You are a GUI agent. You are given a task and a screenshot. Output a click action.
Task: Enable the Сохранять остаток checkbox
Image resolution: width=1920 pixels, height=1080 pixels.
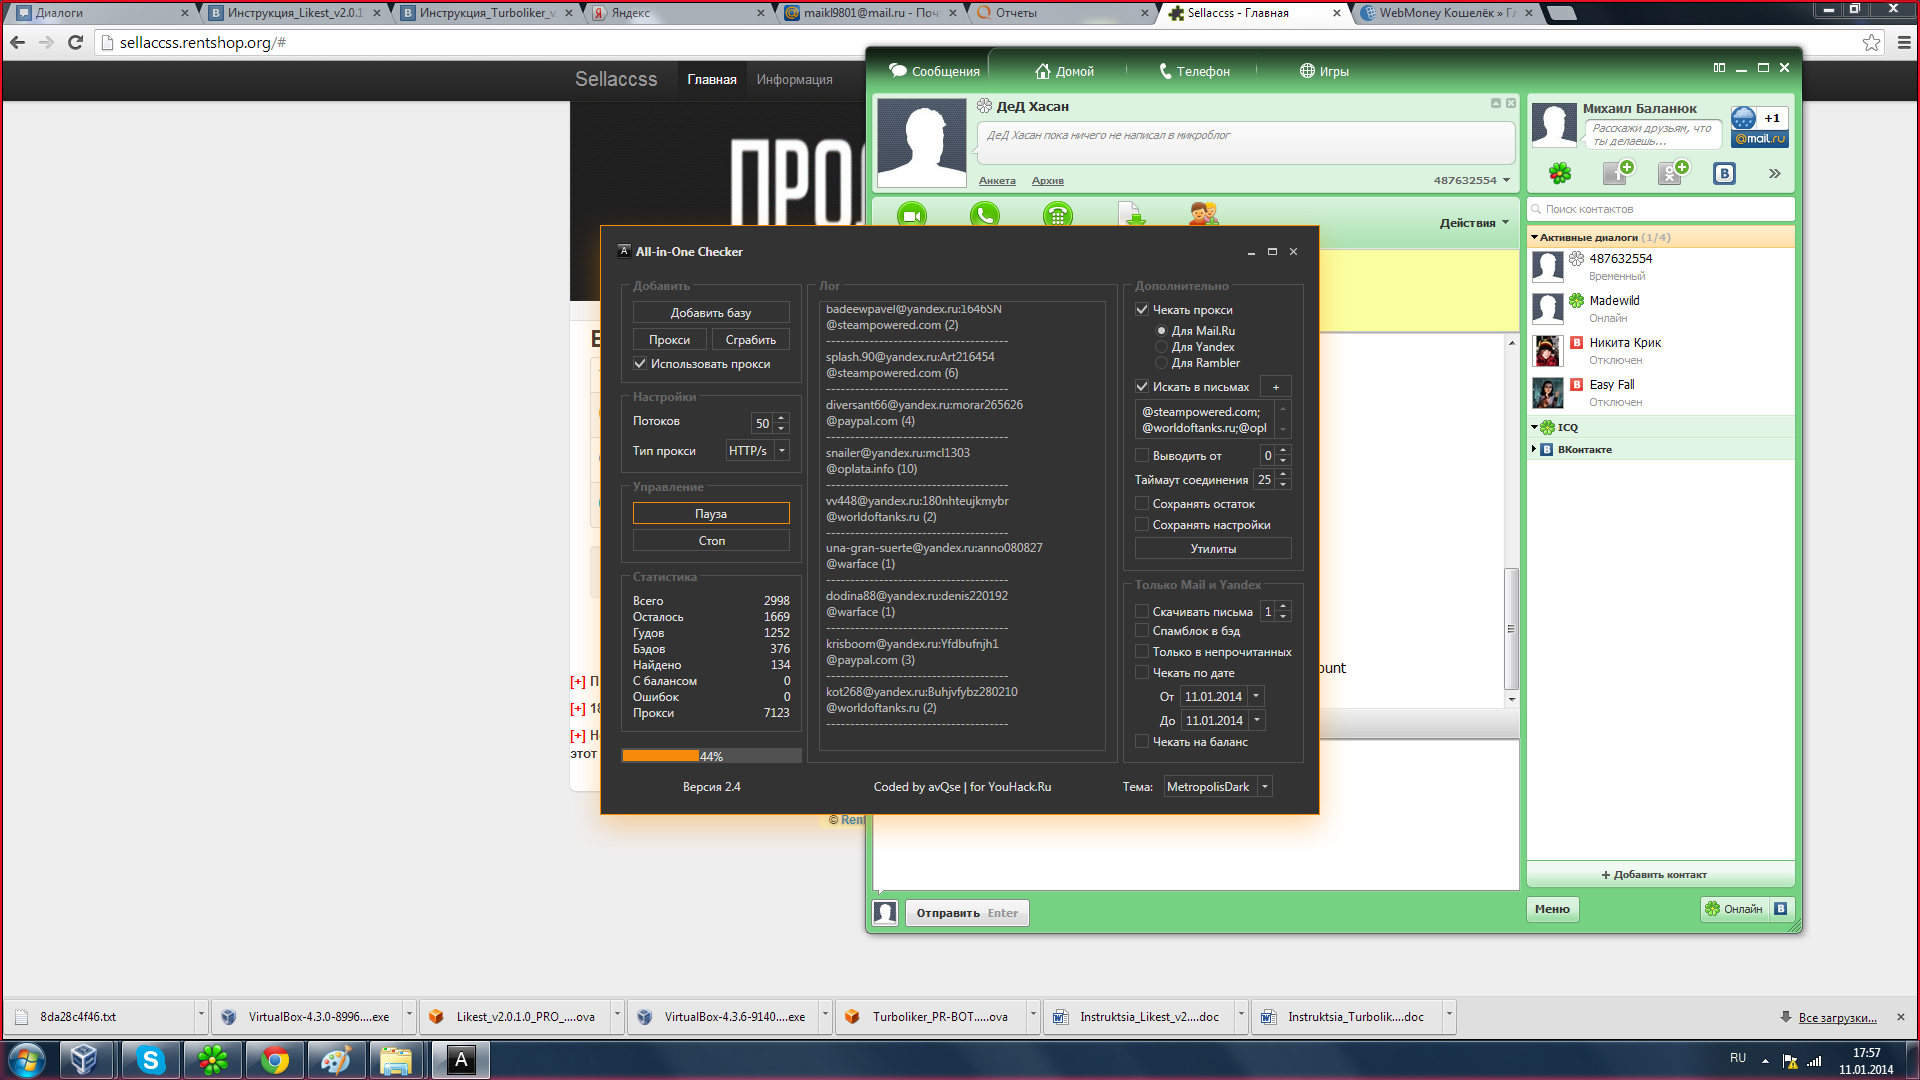(x=1142, y=504)
